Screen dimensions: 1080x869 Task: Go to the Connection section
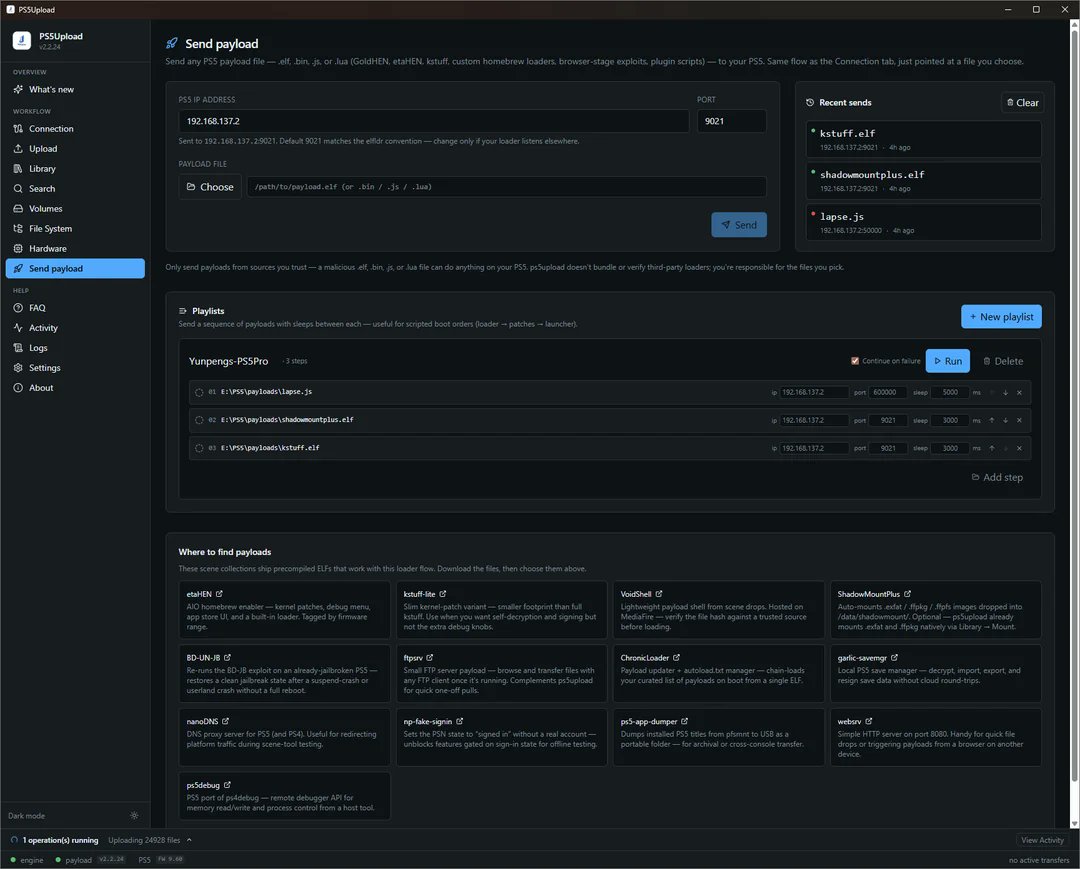coord(75,129)
